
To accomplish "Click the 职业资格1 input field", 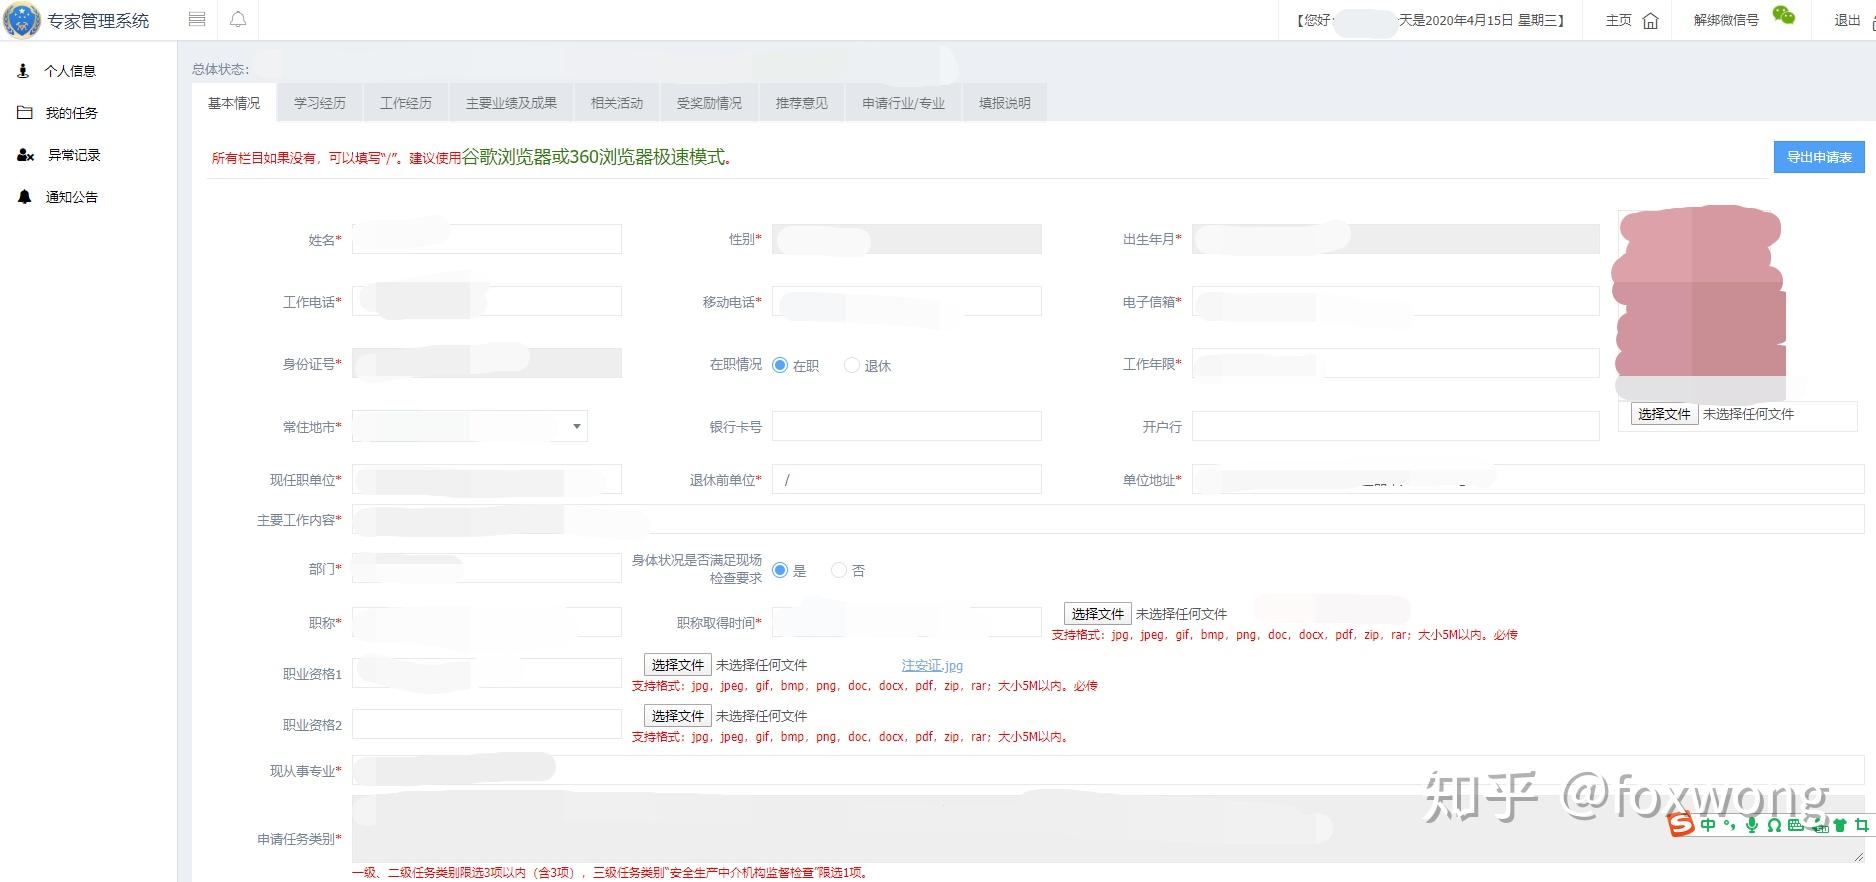I will (x=487, y=673).
